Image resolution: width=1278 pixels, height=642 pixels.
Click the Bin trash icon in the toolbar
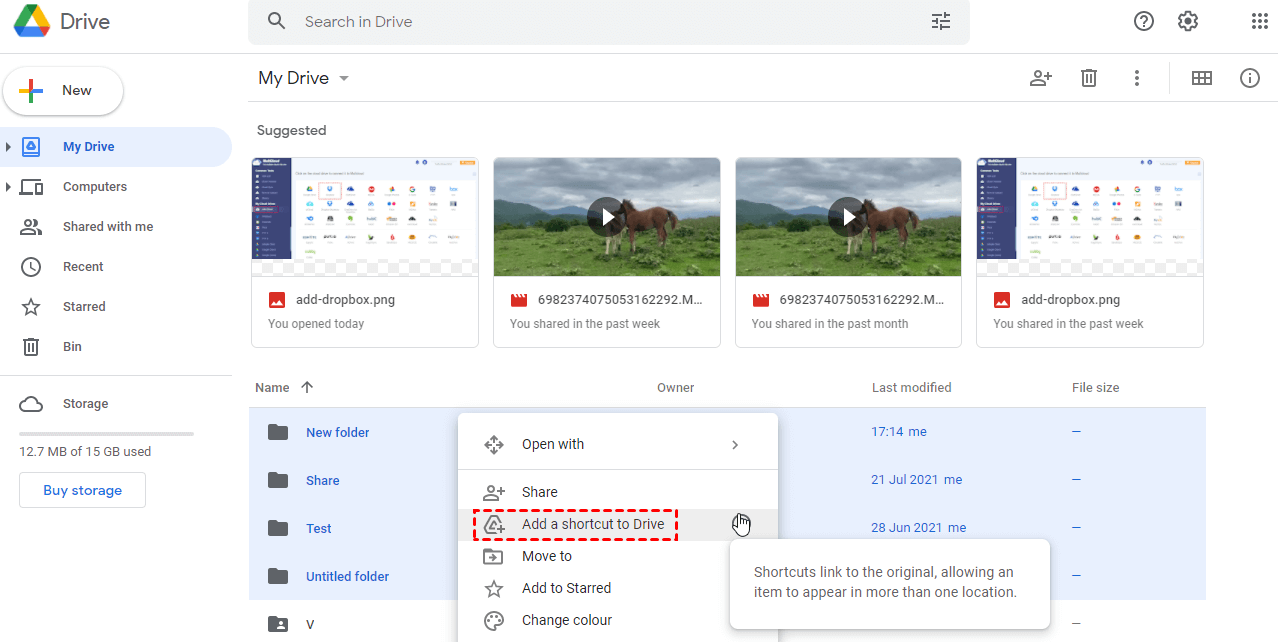pyautogui.click(x=1088, y=77)
